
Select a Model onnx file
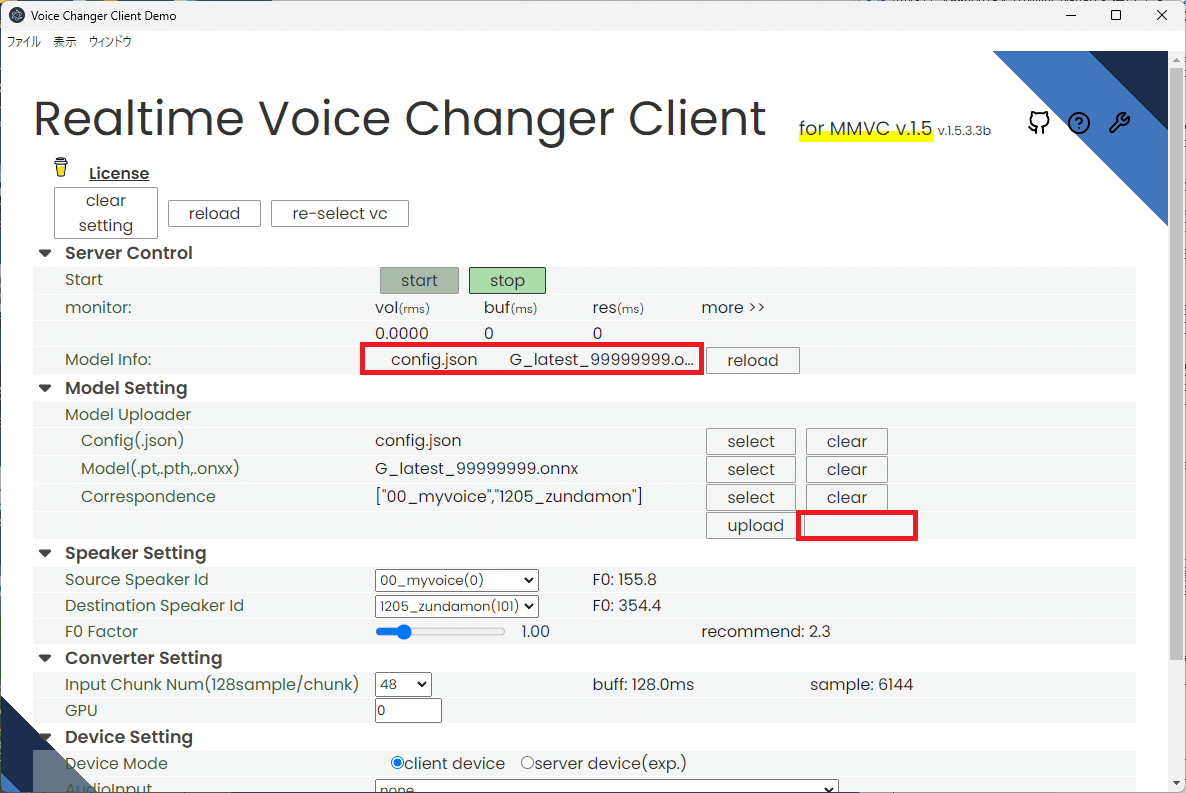click(x=750, y=469)
